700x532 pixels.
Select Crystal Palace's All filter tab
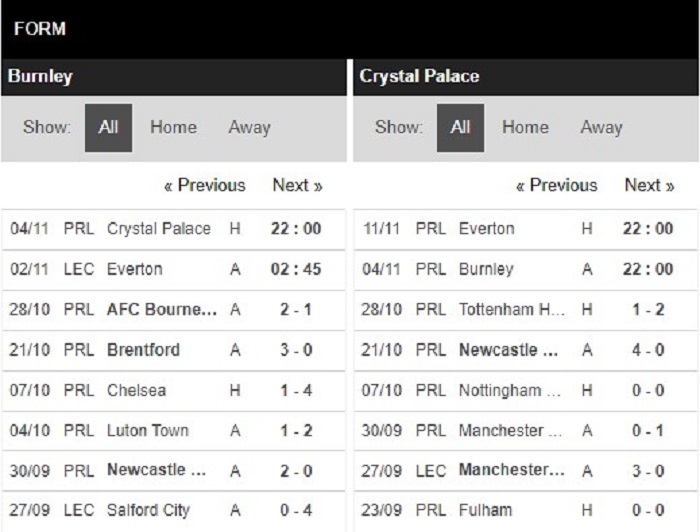coord(460,128)
